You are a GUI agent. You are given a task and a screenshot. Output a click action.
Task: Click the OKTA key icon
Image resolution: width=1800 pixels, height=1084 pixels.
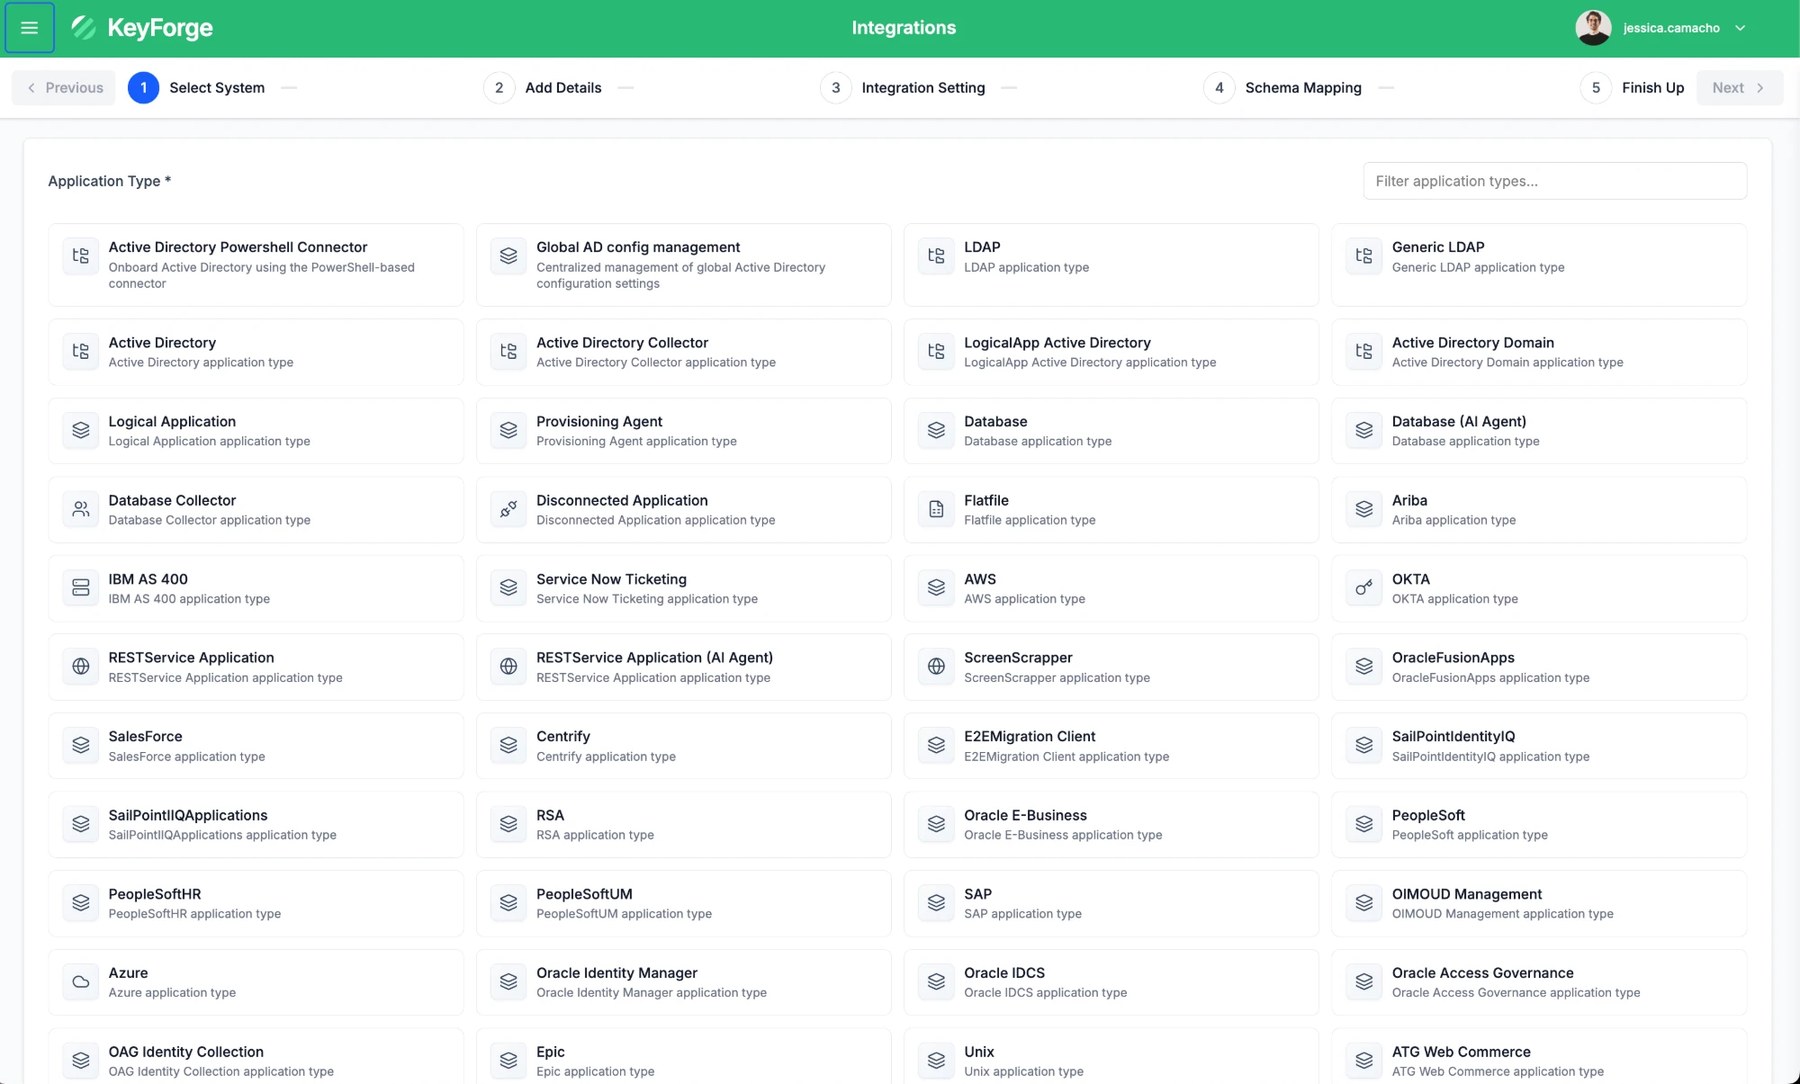pos(1364,588)
